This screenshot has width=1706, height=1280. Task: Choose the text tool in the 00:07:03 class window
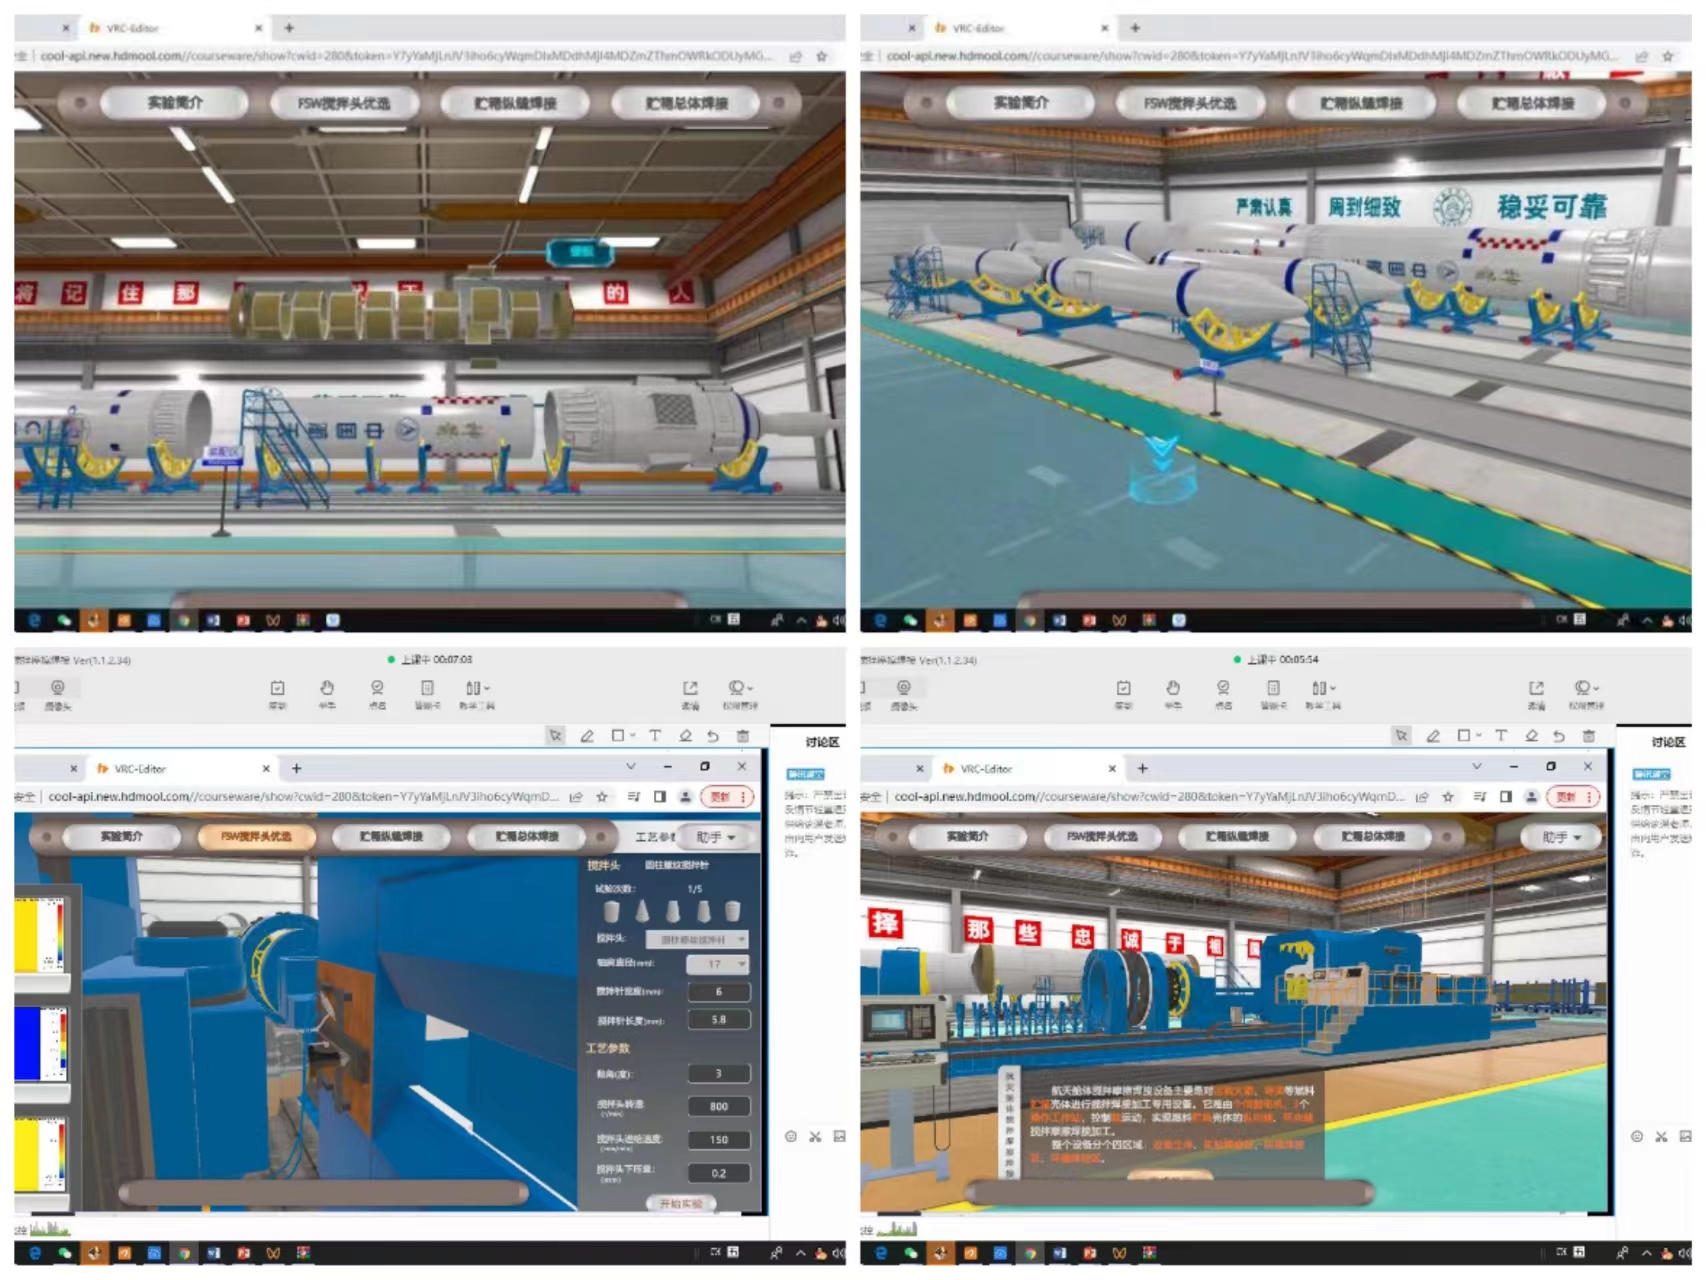click(655, 736)
